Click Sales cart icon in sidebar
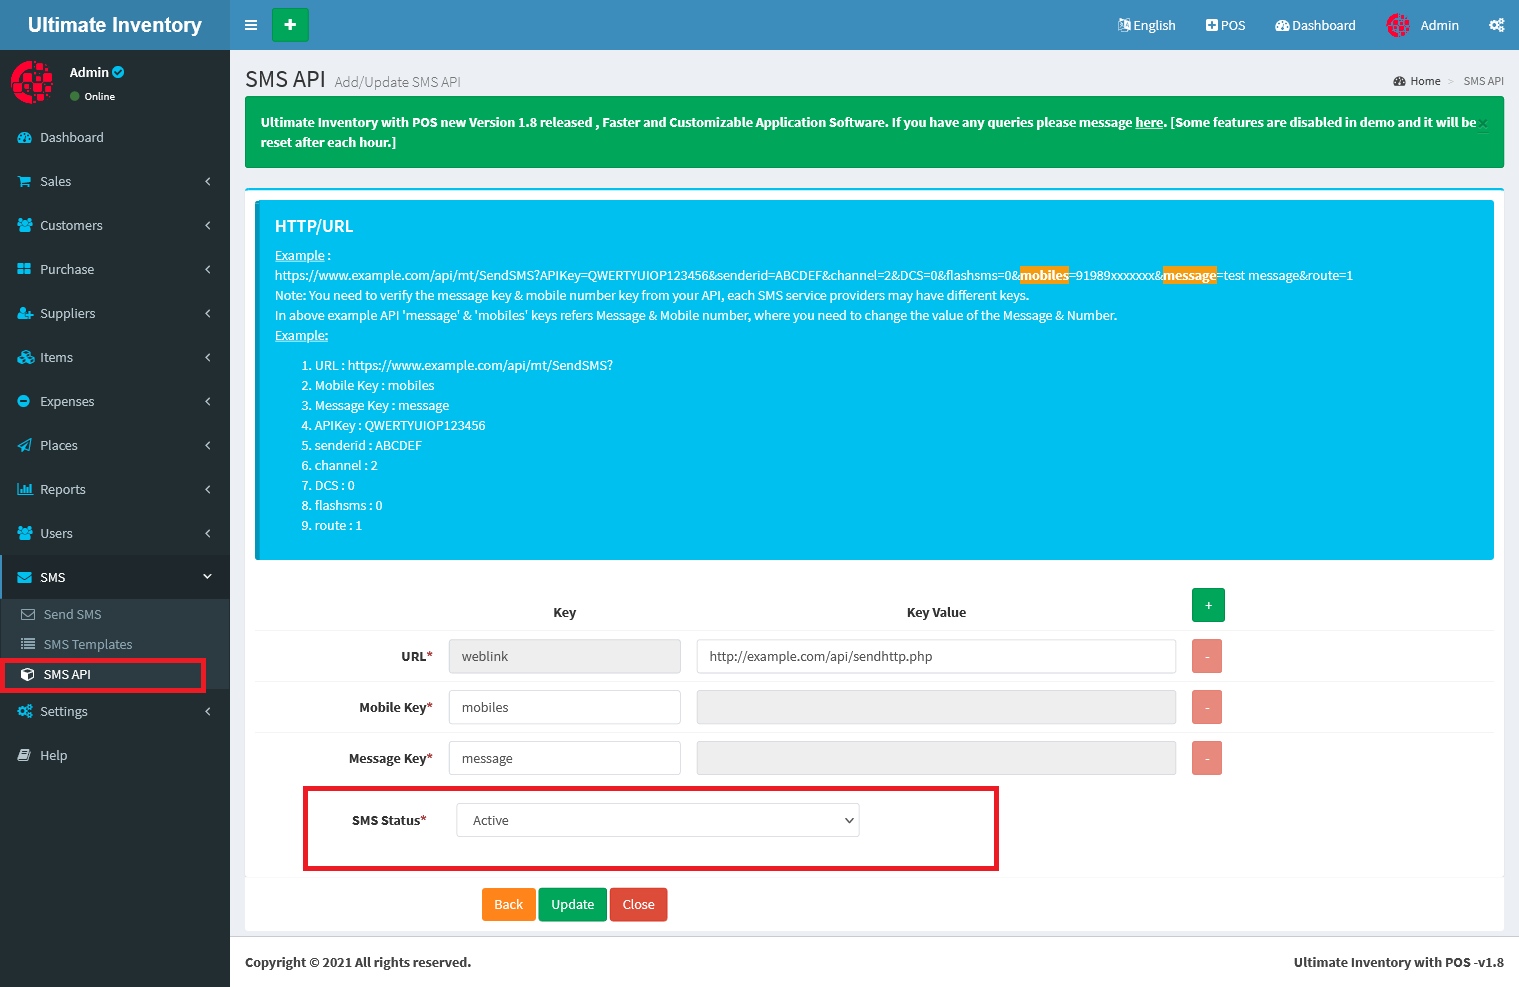The width and height of the screenshot is (1519, 987). pos(25,182)
